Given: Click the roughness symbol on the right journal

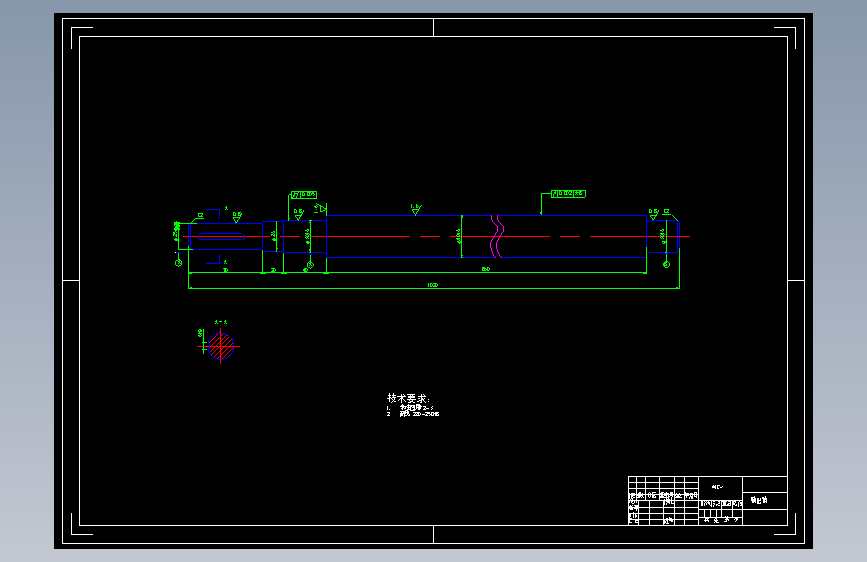Looking at the screenshot, I should tap(654, 214).
